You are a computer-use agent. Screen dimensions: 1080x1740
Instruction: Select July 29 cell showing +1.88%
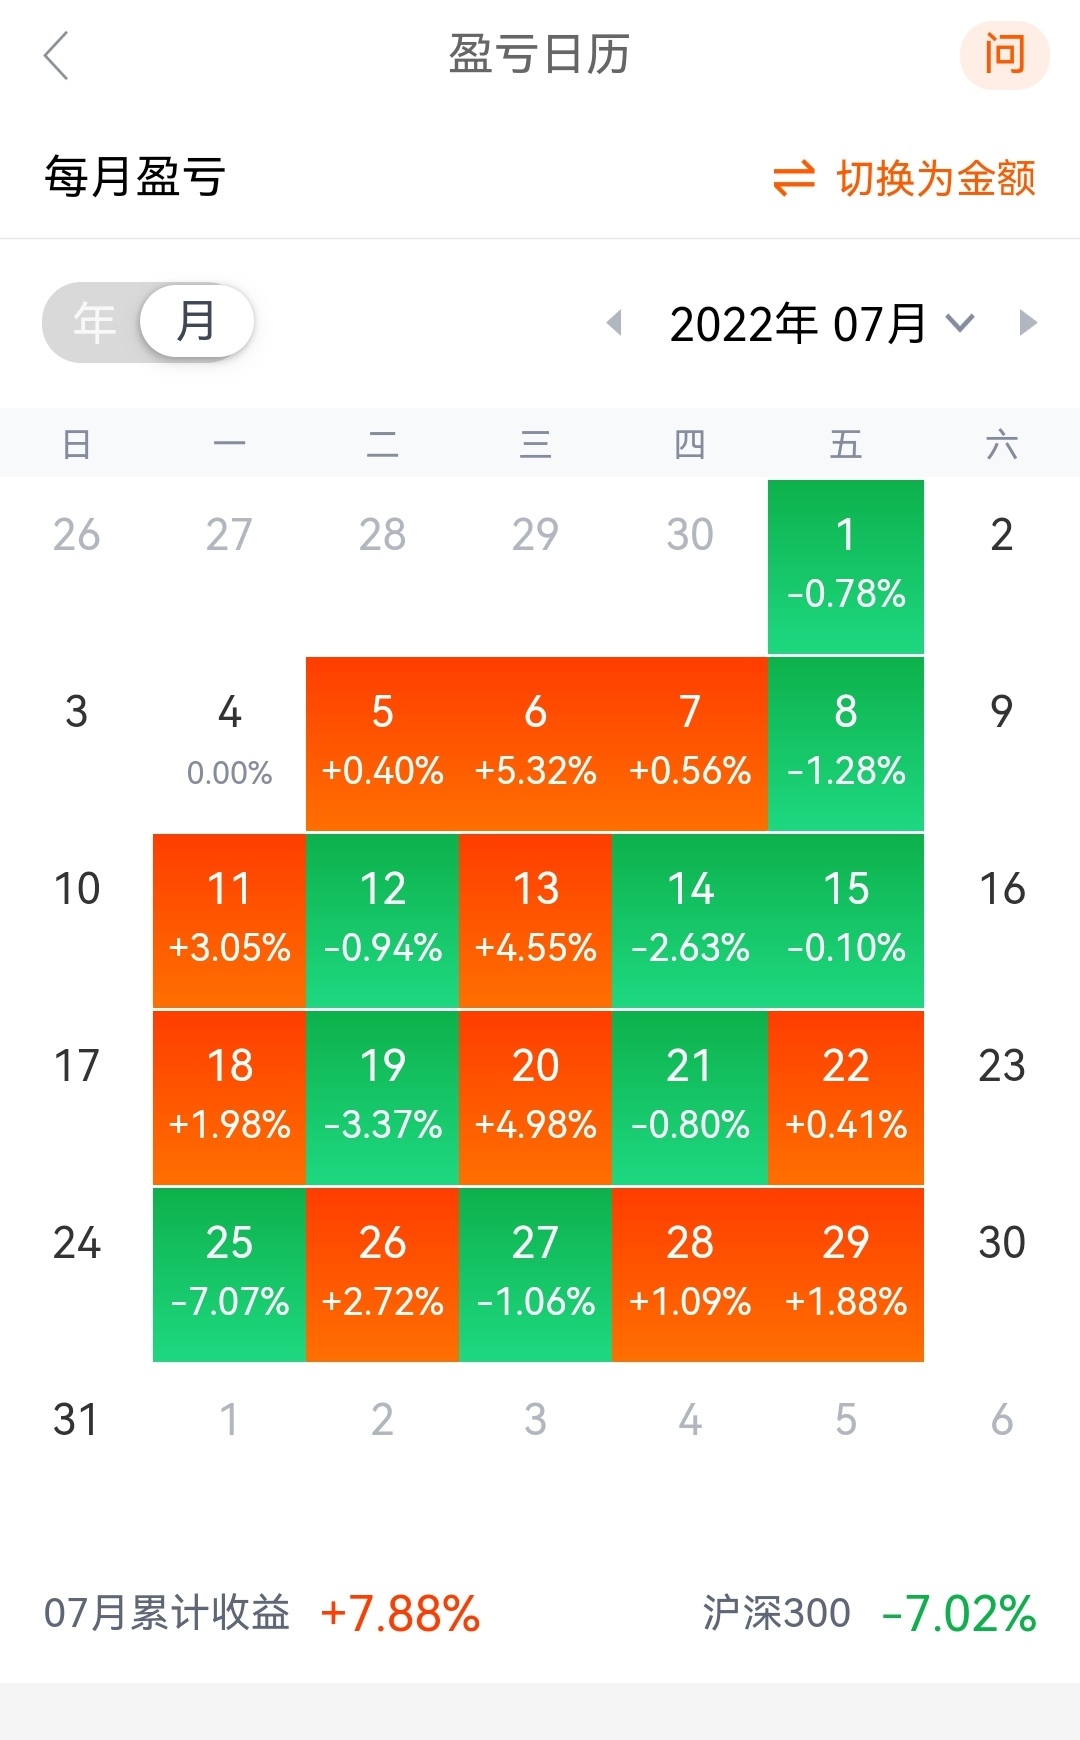point(846,1274)
